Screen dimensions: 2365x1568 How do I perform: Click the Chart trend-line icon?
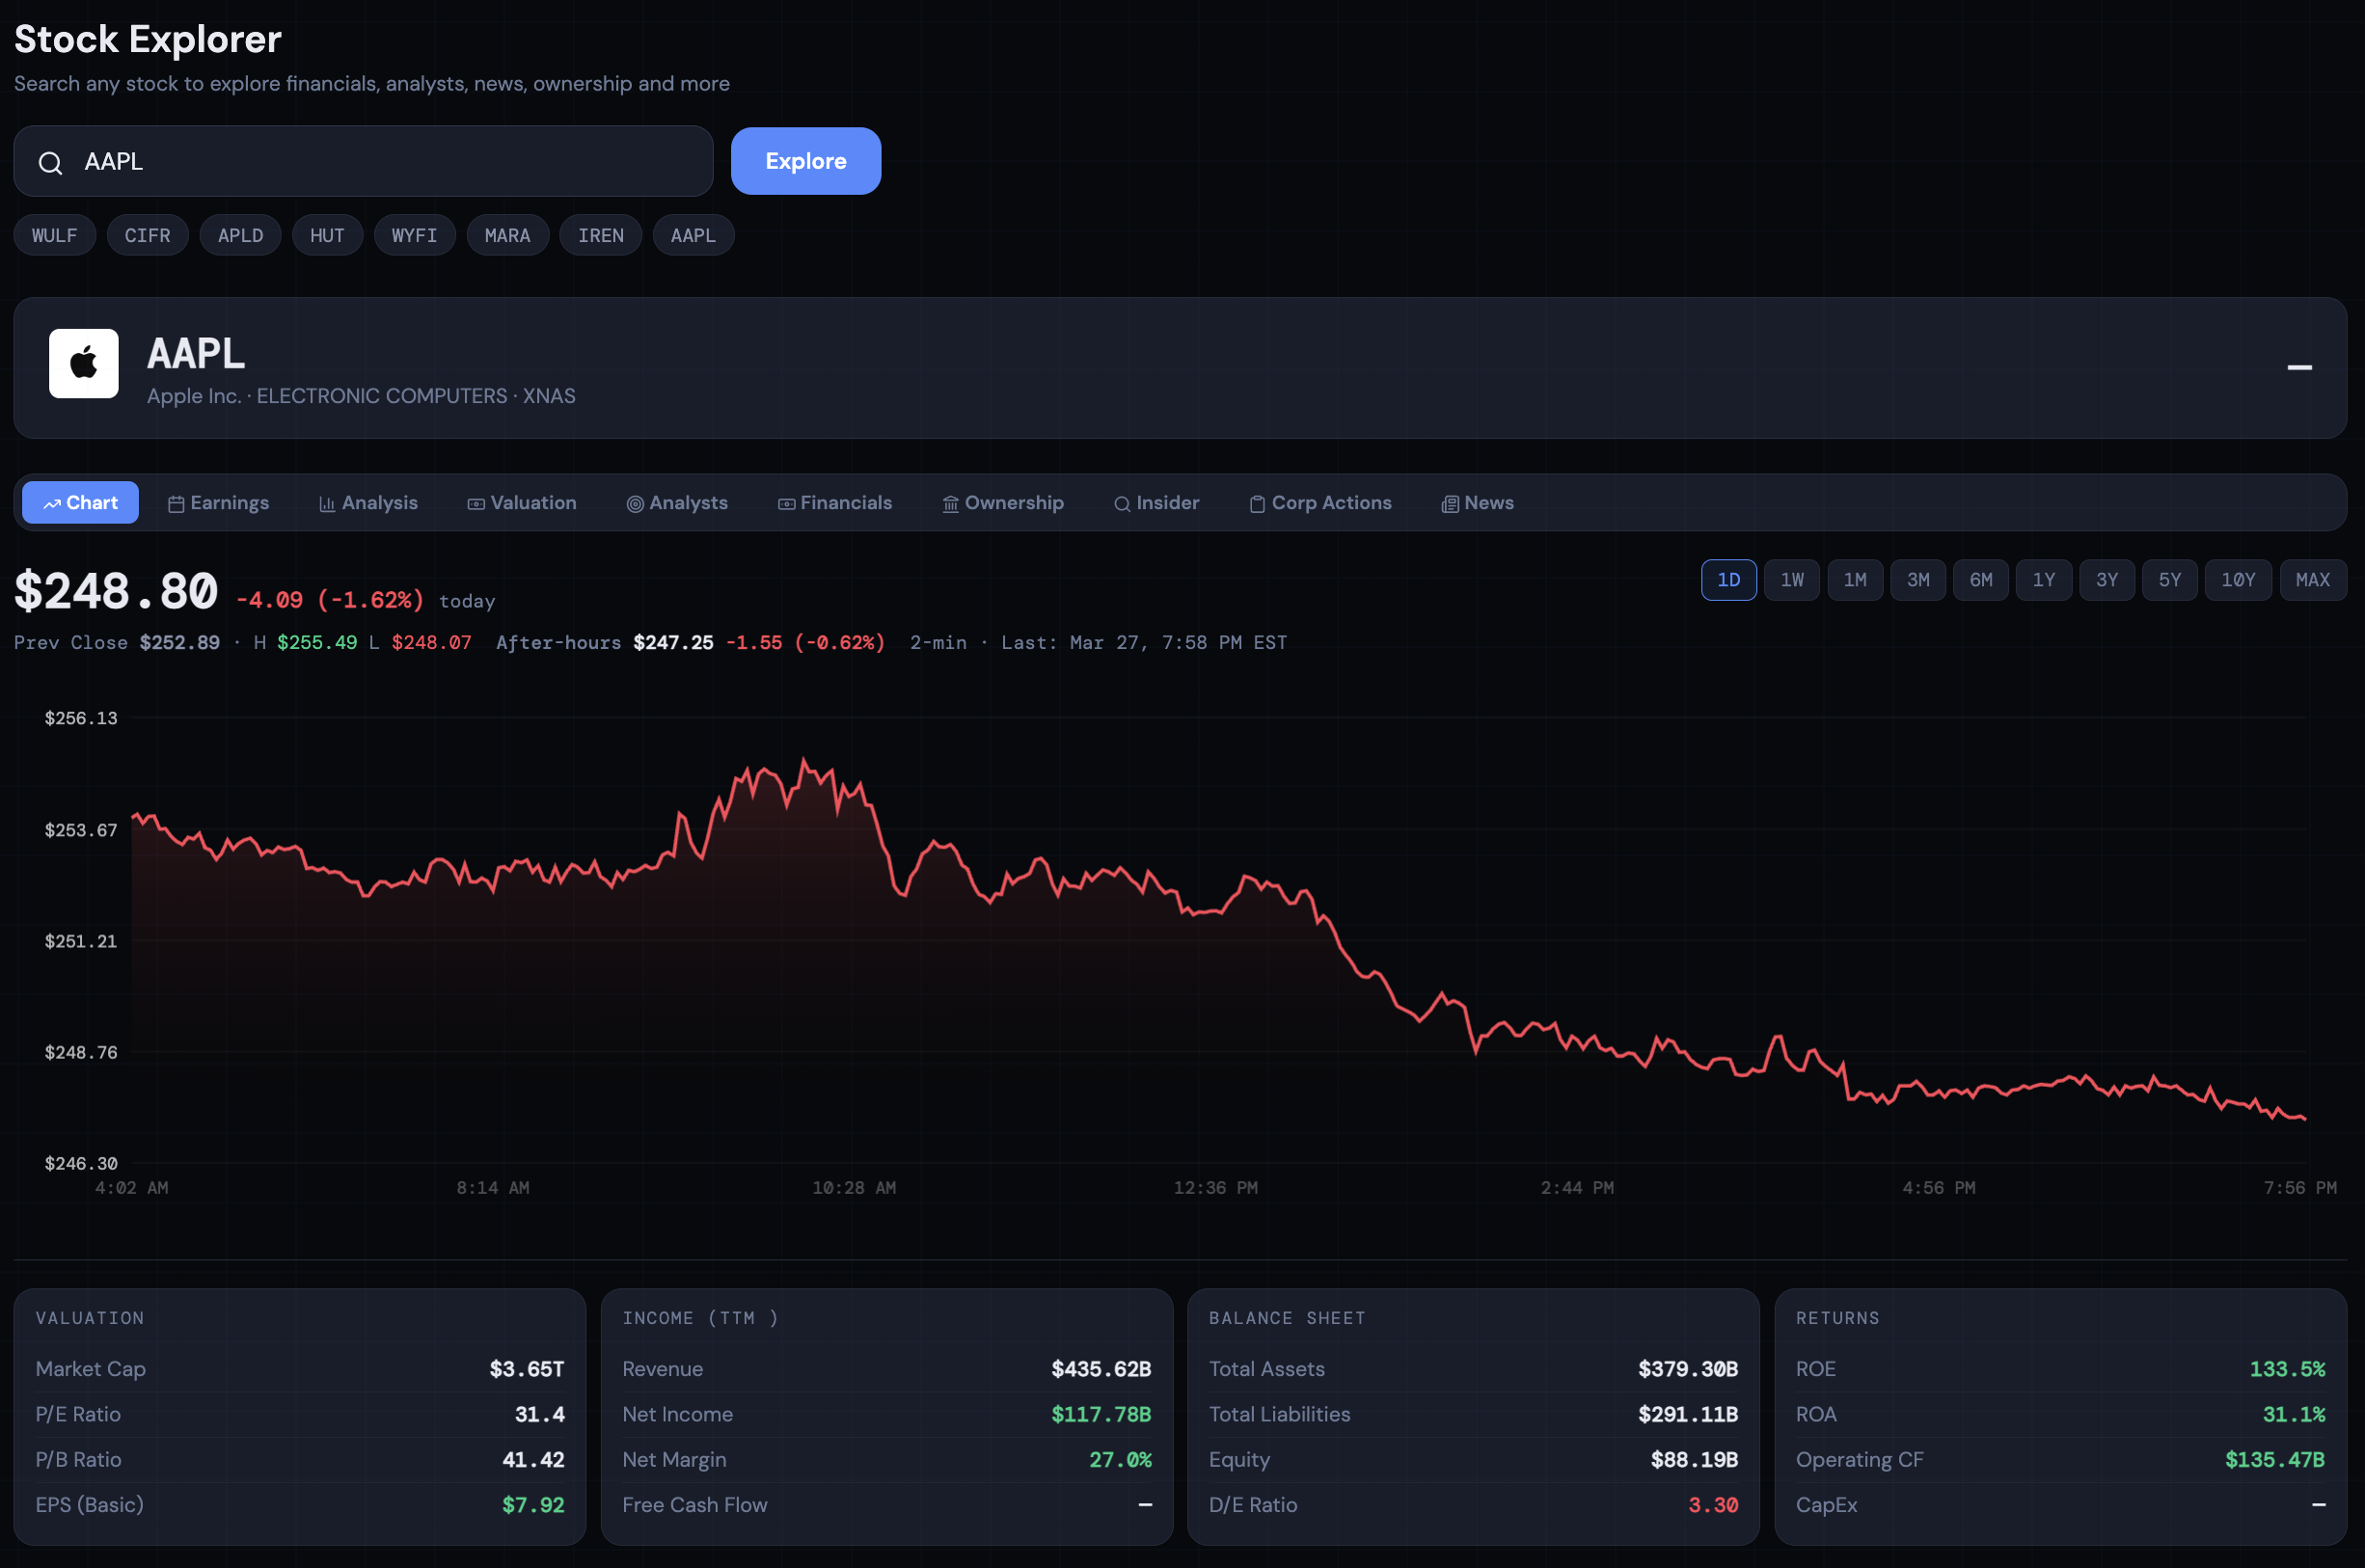(x=54, y=503)
